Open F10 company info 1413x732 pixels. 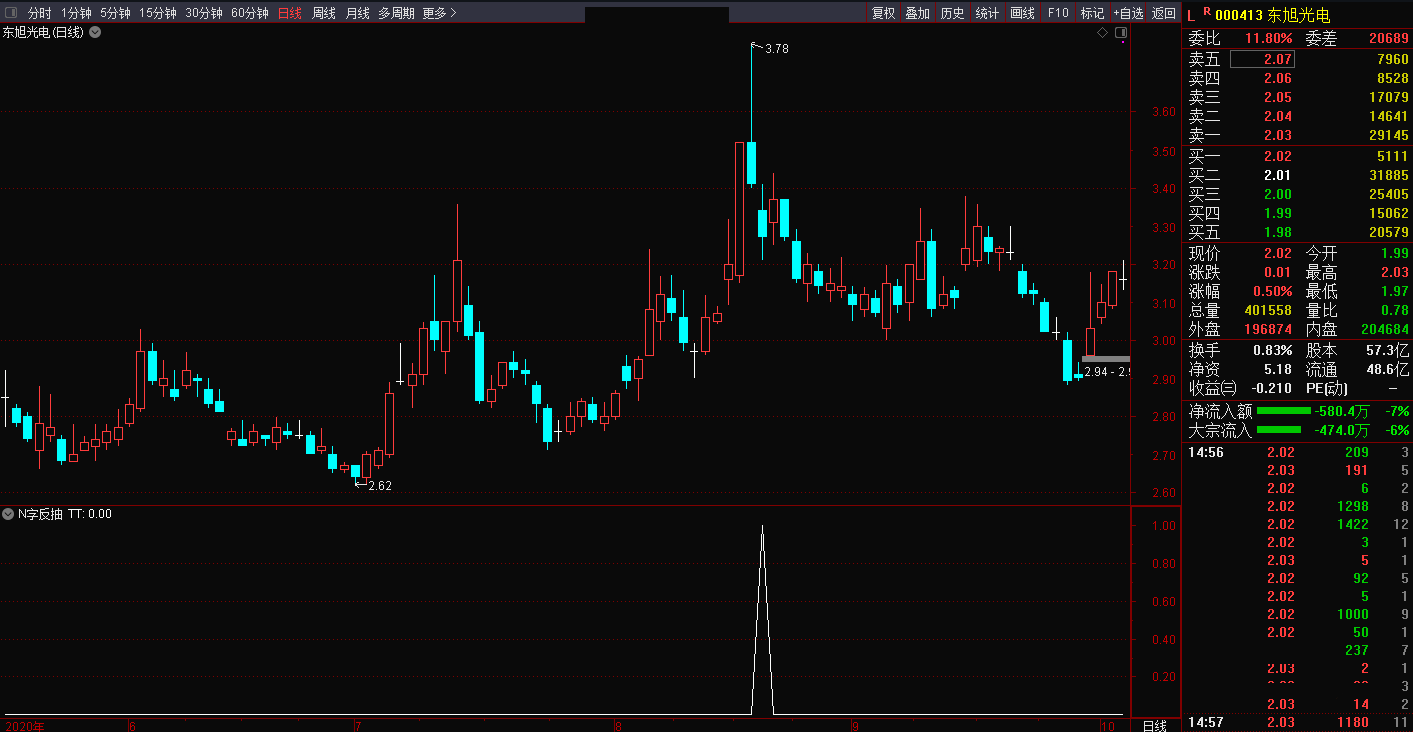(x=1058, y=13)
